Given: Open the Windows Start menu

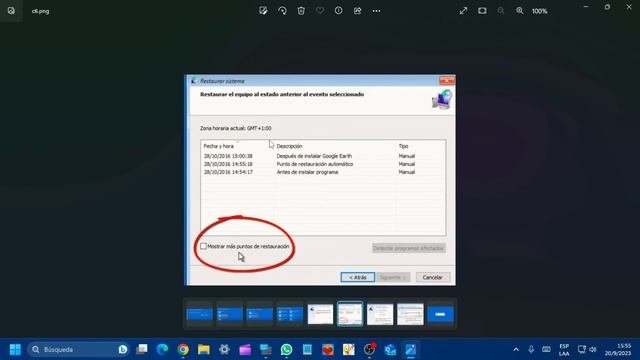Looking at the screenshot, I should (15, 349).
